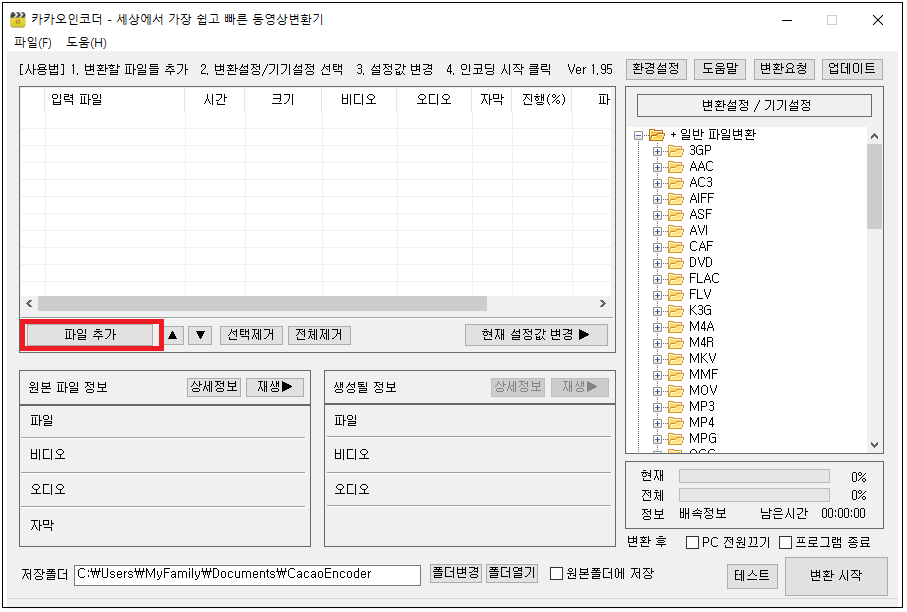Expand the AAC folder node
Screen dimensions: 907x612
tap(657, 167)
